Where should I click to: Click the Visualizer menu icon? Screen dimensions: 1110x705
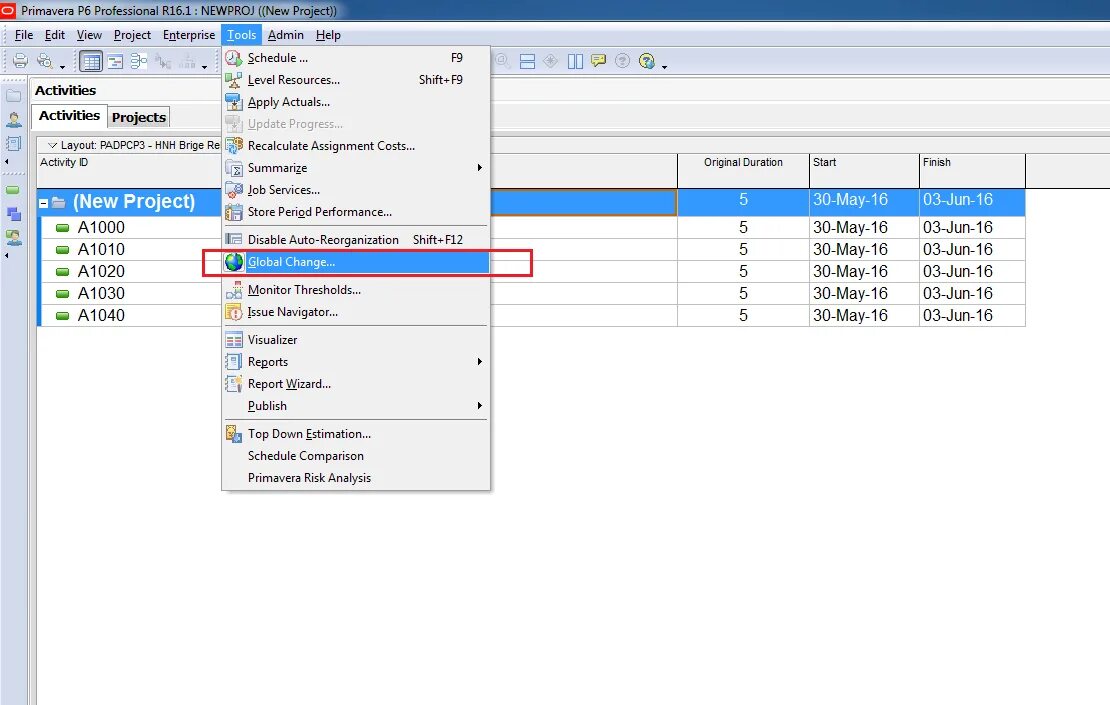tap(234, 340)
